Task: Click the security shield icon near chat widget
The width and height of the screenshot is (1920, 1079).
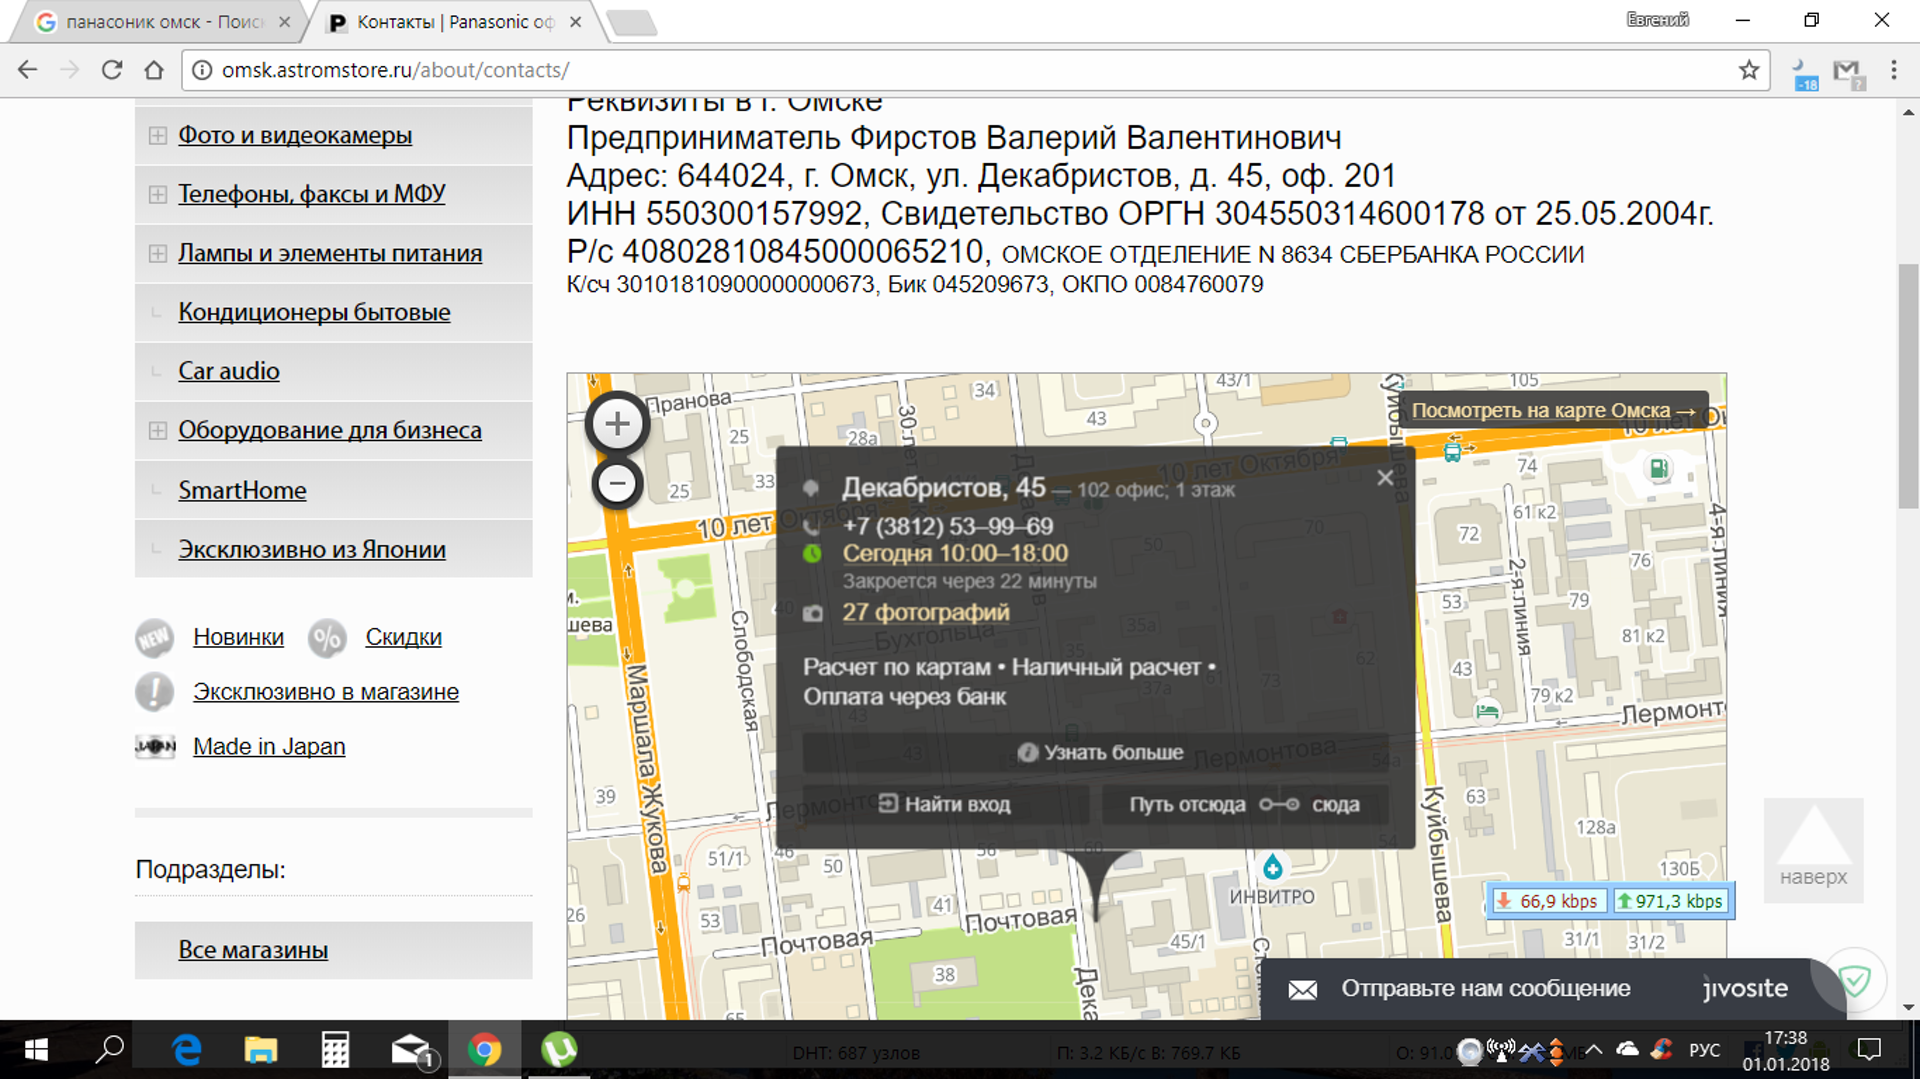Action: coord(1855,980)
